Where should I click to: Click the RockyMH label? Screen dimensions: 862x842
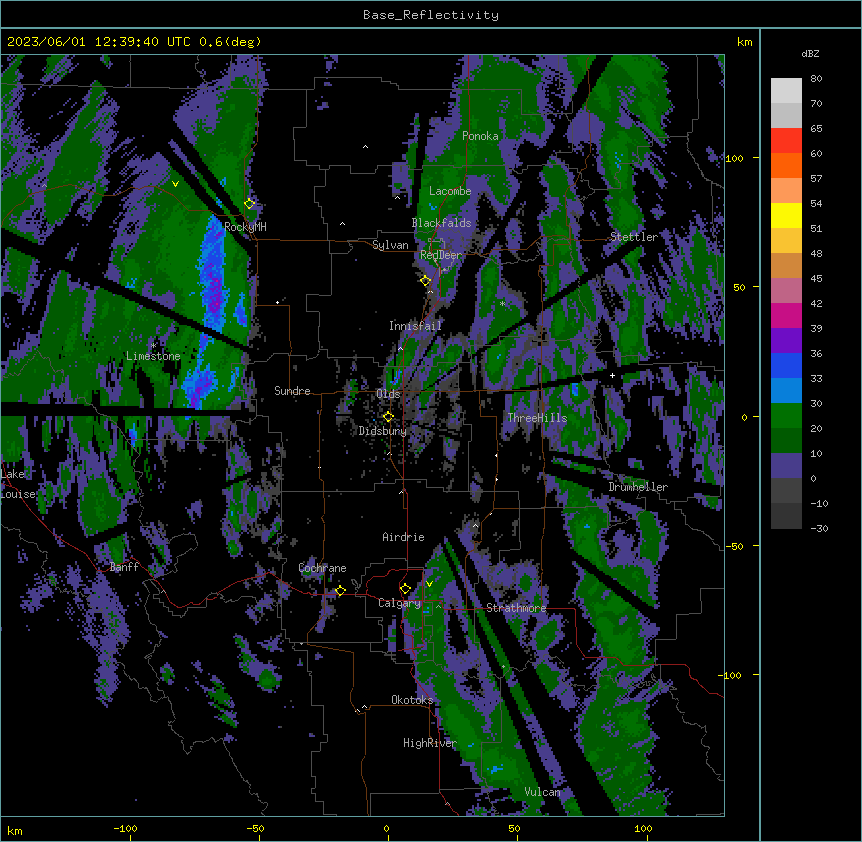(x=245, y=227)
